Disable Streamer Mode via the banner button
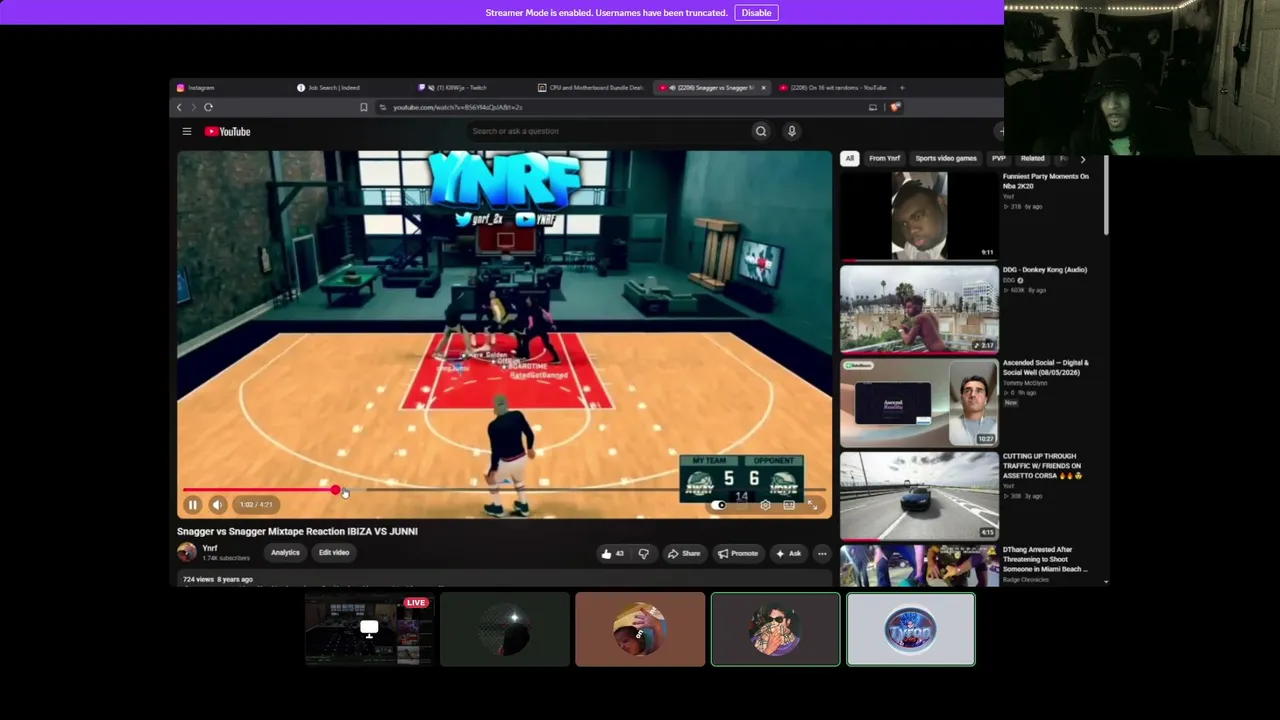 pyautogui.click(x=756, y=13)
